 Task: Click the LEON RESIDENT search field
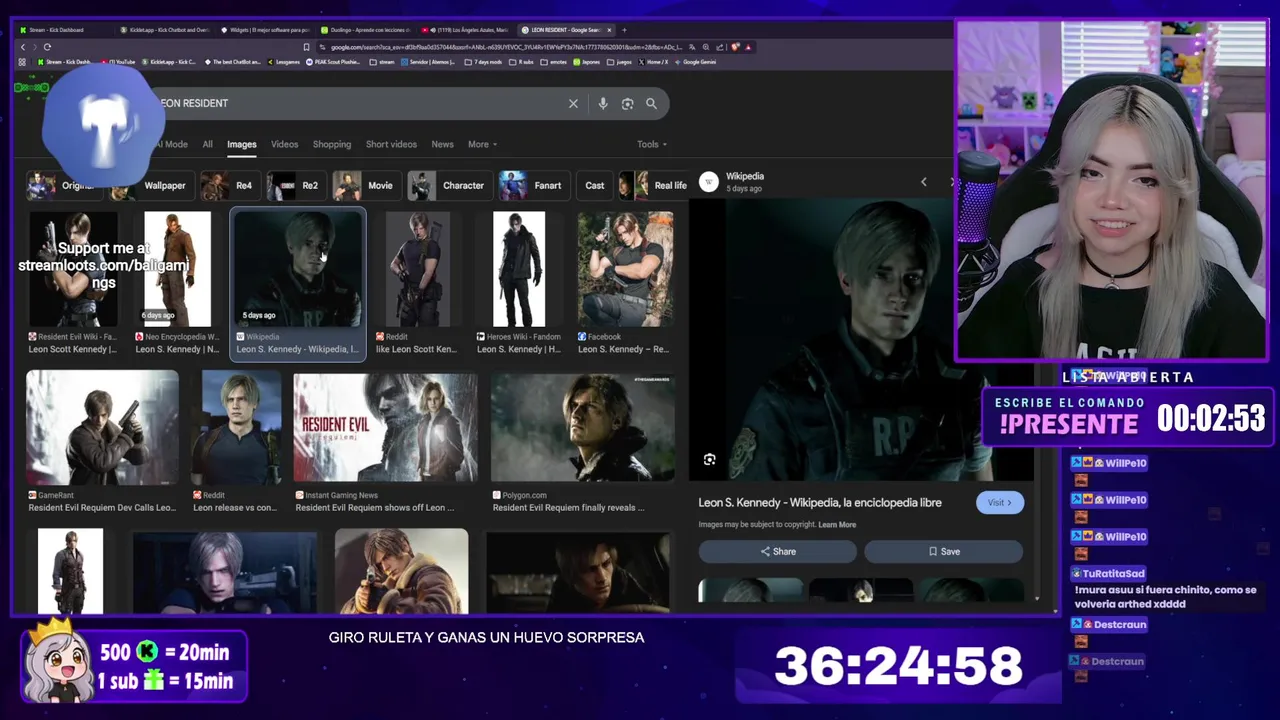(x=360, y=103)
